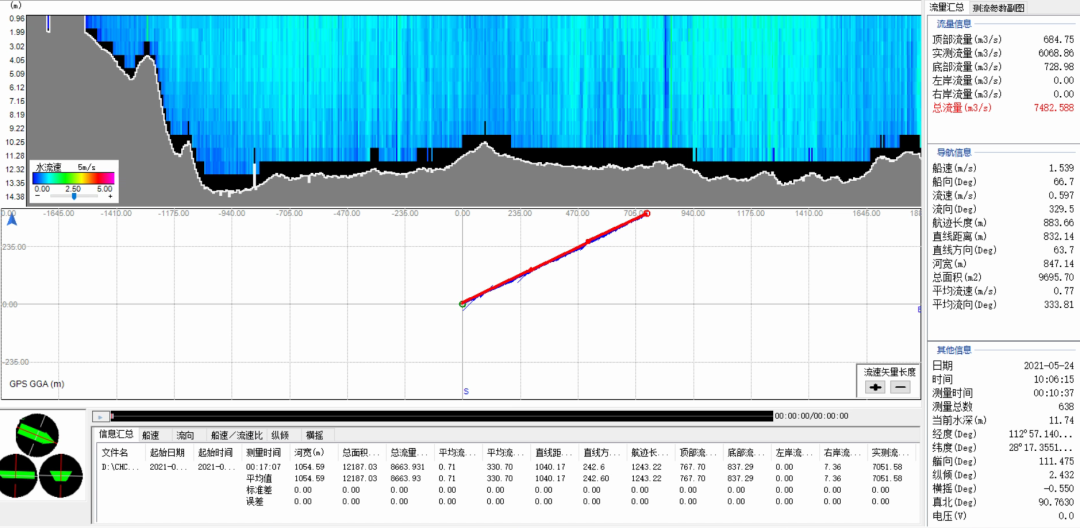Open the 船速 tab
Image resolution: width=1080 pixels, height=528 pixels.
tap(150, 435)
